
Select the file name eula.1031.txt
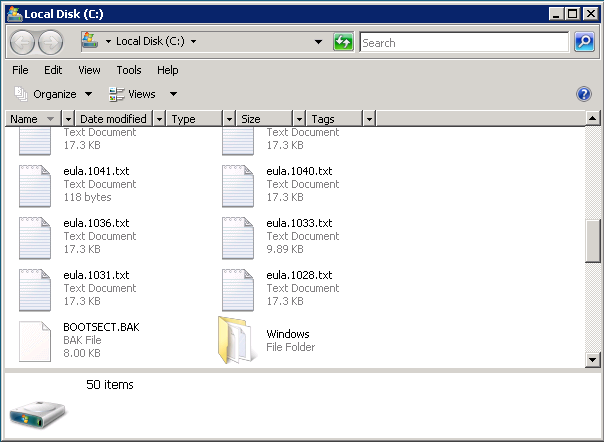click(96, 275)
